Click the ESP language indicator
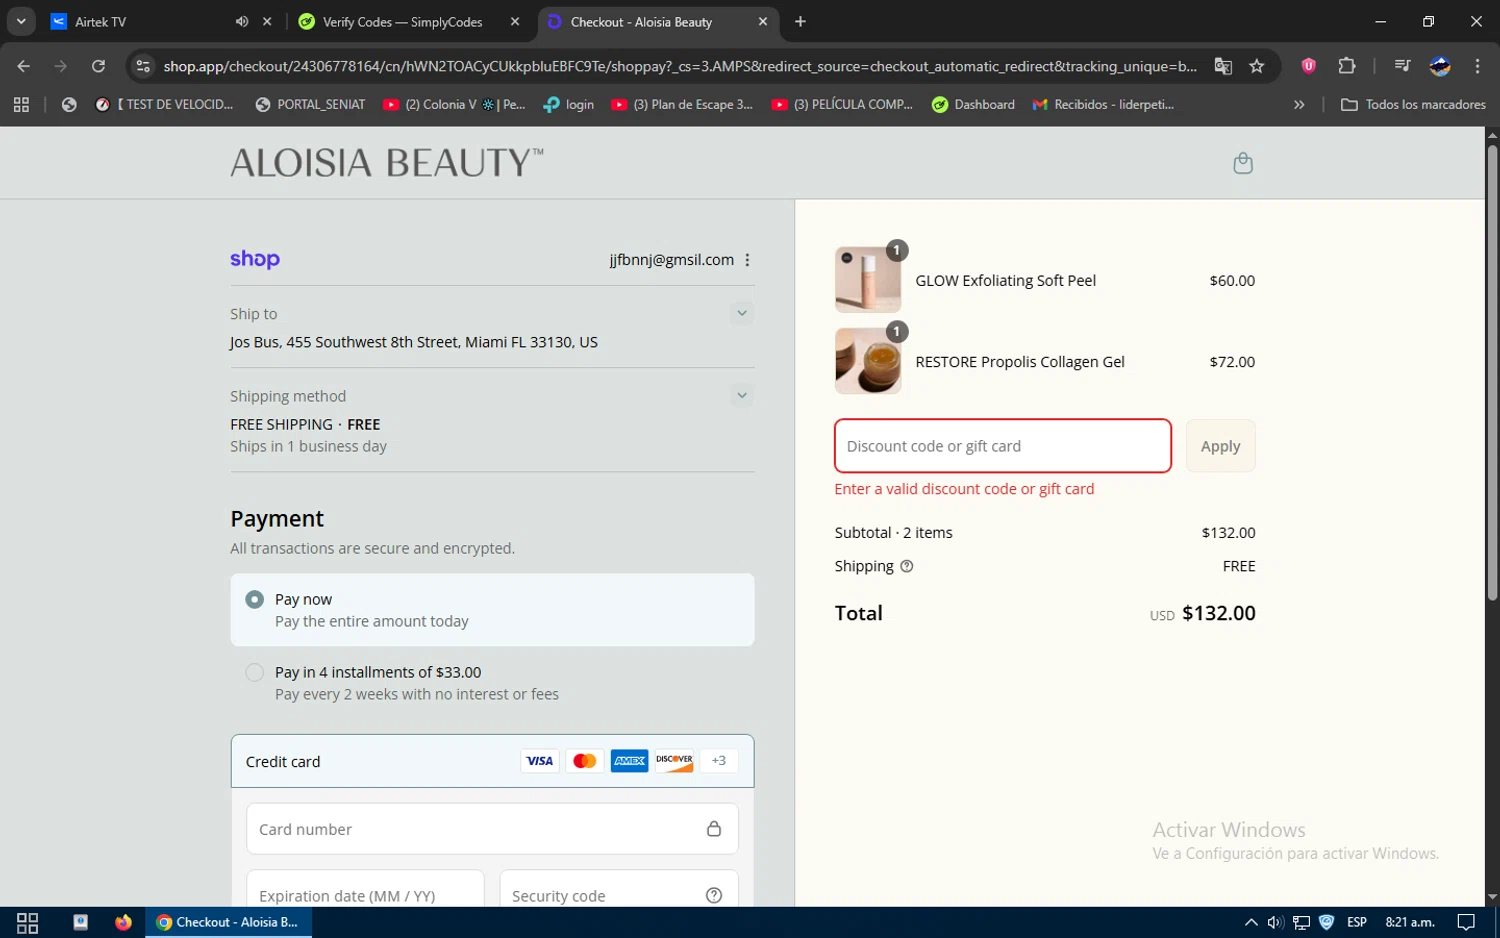Image resolution: width=1500 pixels, height=938 pixels. 1357,922
